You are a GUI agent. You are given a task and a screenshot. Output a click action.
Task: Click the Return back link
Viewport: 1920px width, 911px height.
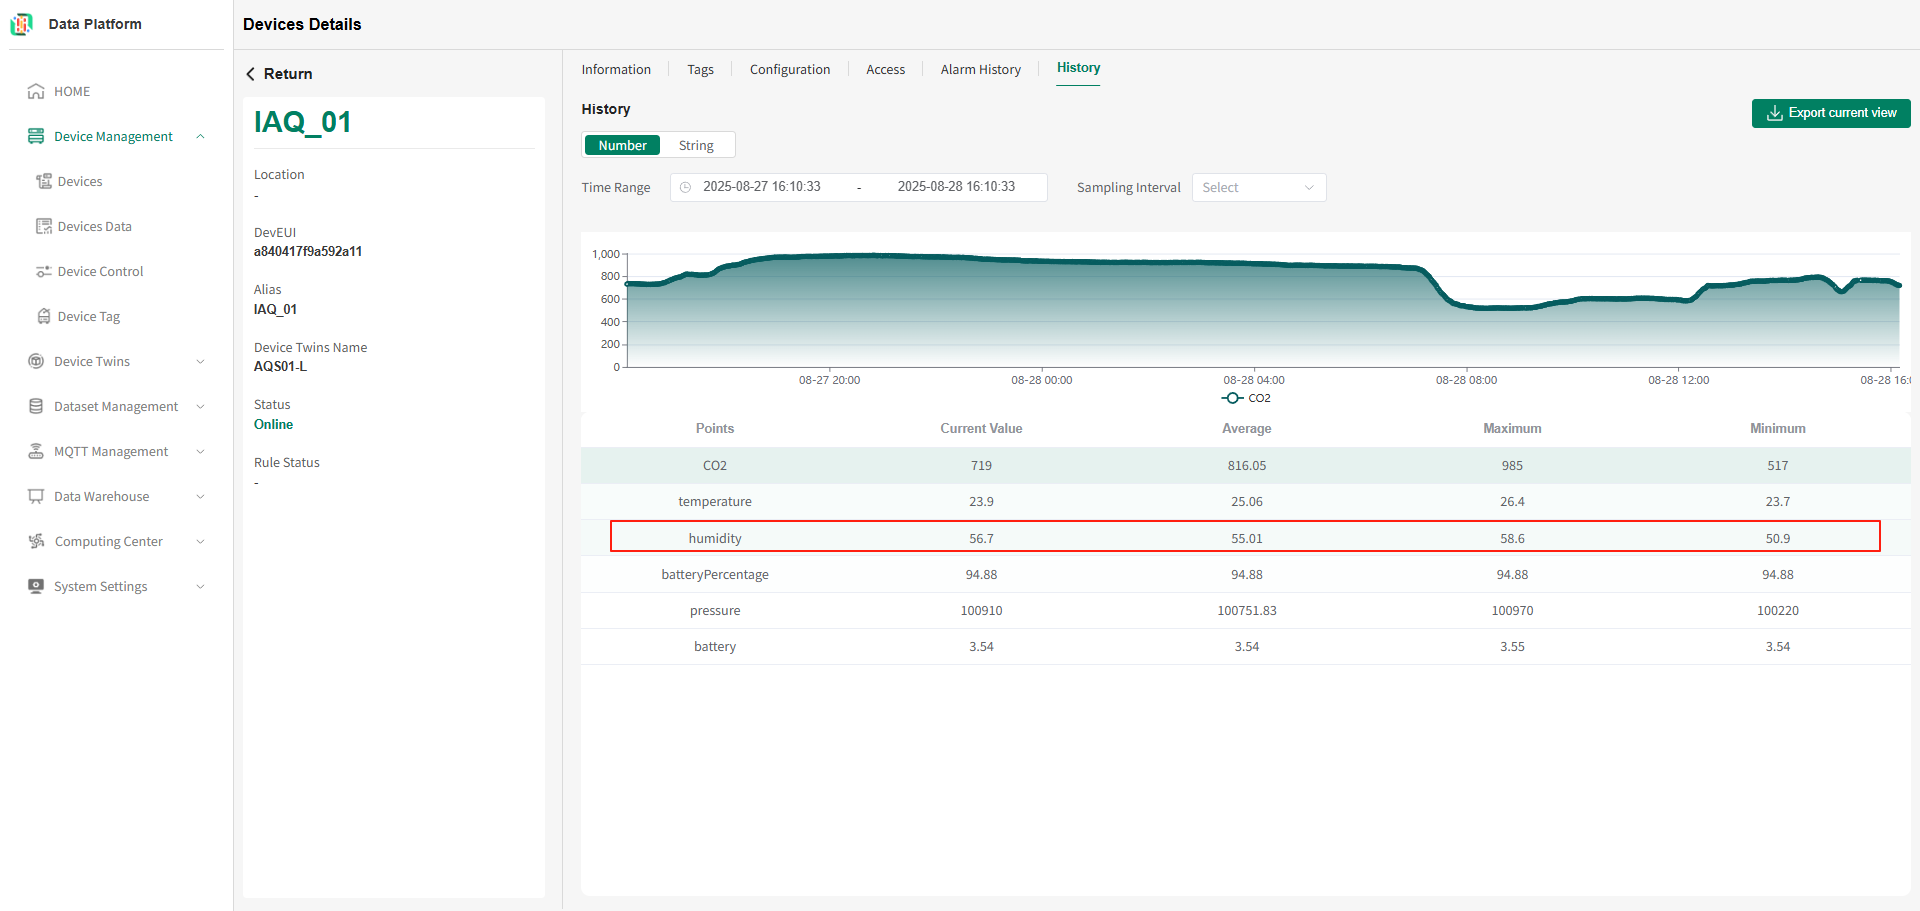[279, 74]
